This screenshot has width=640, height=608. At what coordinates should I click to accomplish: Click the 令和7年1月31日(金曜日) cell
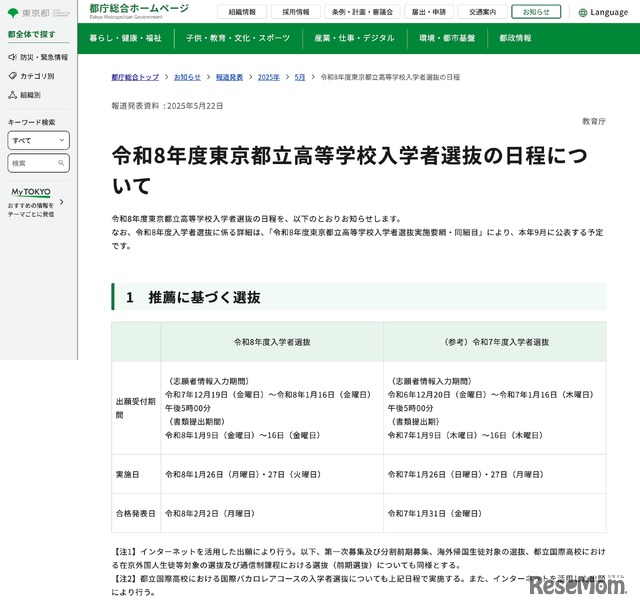(x=495, y=514)
